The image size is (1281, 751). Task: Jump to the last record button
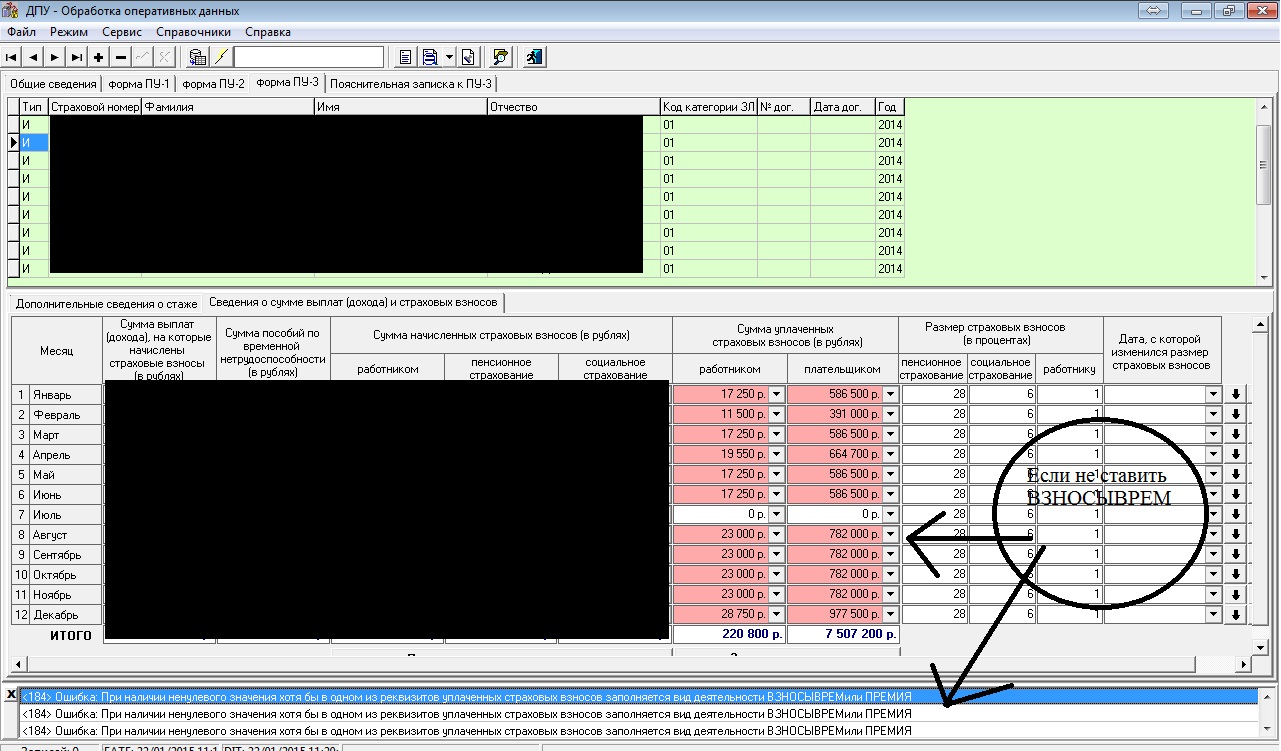[78, 57]
